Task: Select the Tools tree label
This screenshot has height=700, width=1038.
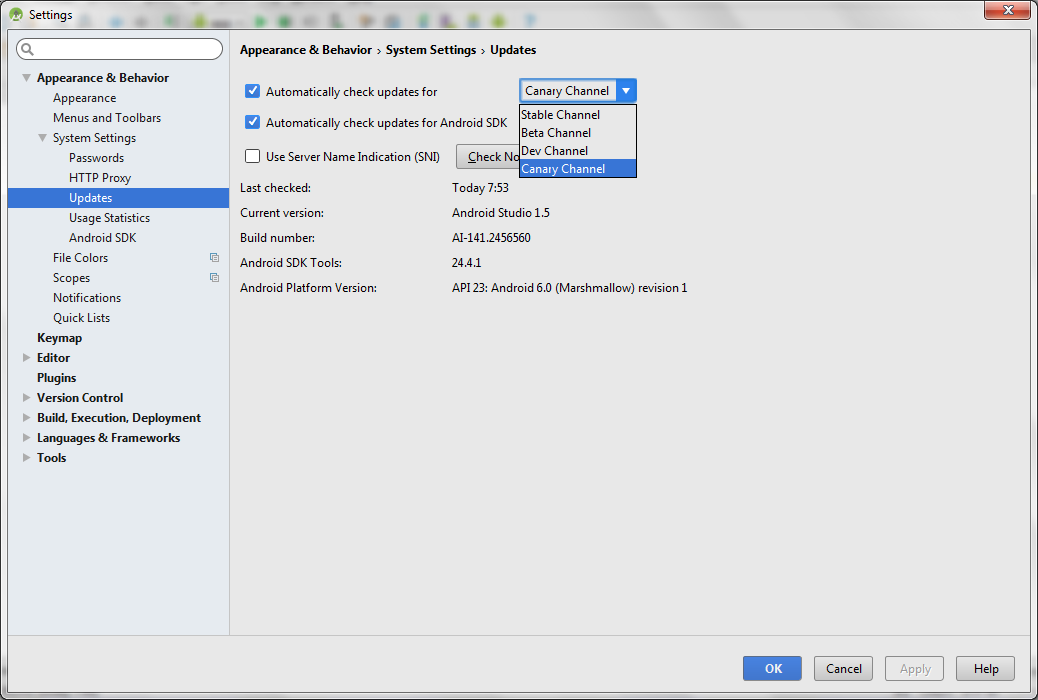Action: (x=52, y=458)
